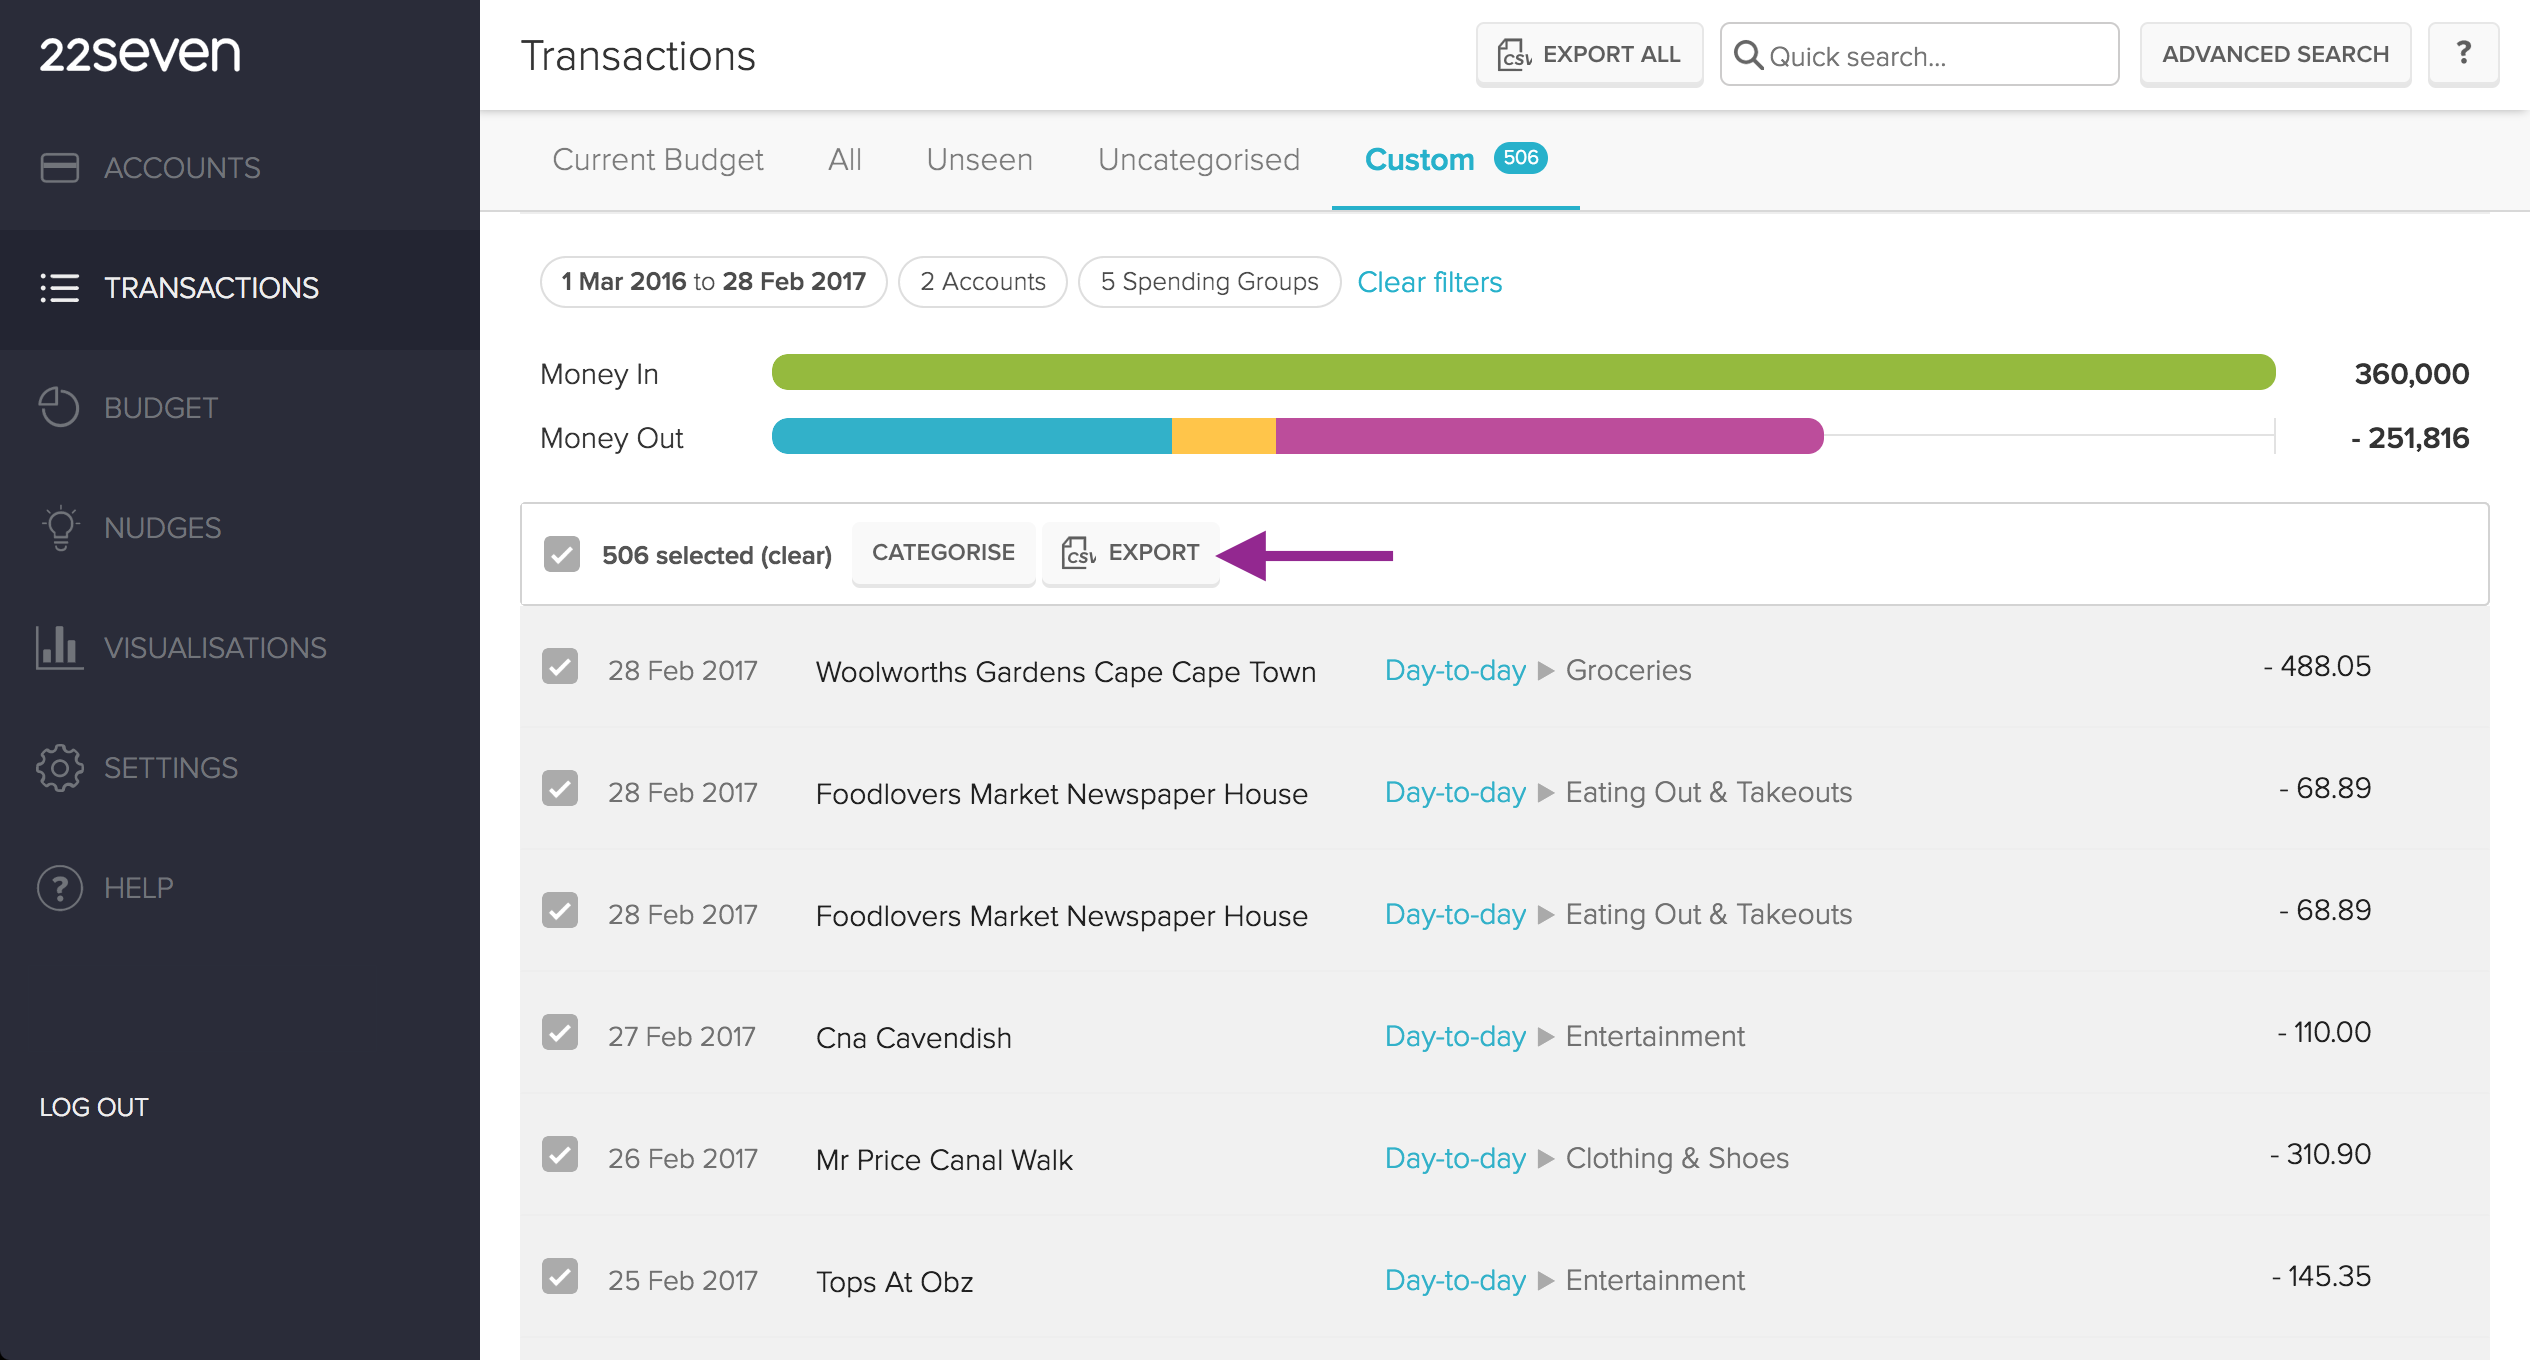The height and width of the screenshot is (1360, 2530).
Task: Click the Quick search input field
Action: point(1920,54)
